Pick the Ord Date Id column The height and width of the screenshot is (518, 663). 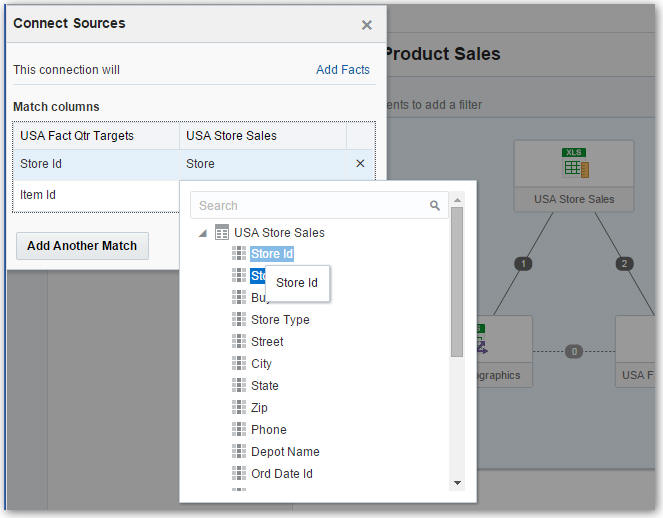[x=281, y=474]
